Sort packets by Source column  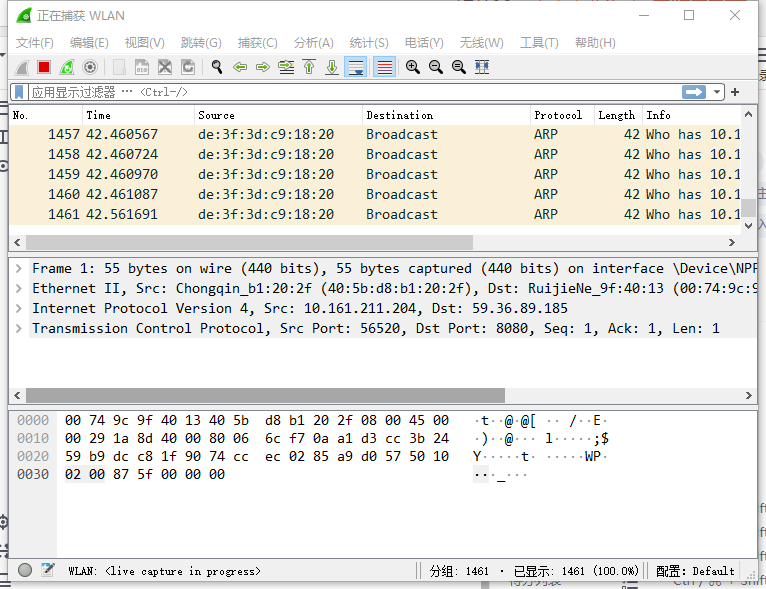tap(278, 115)
